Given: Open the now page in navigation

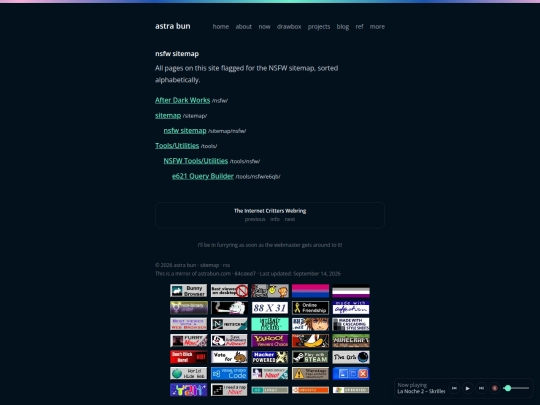Looking at the screenshot, I should pyautogui.click(x=264, y=27).
